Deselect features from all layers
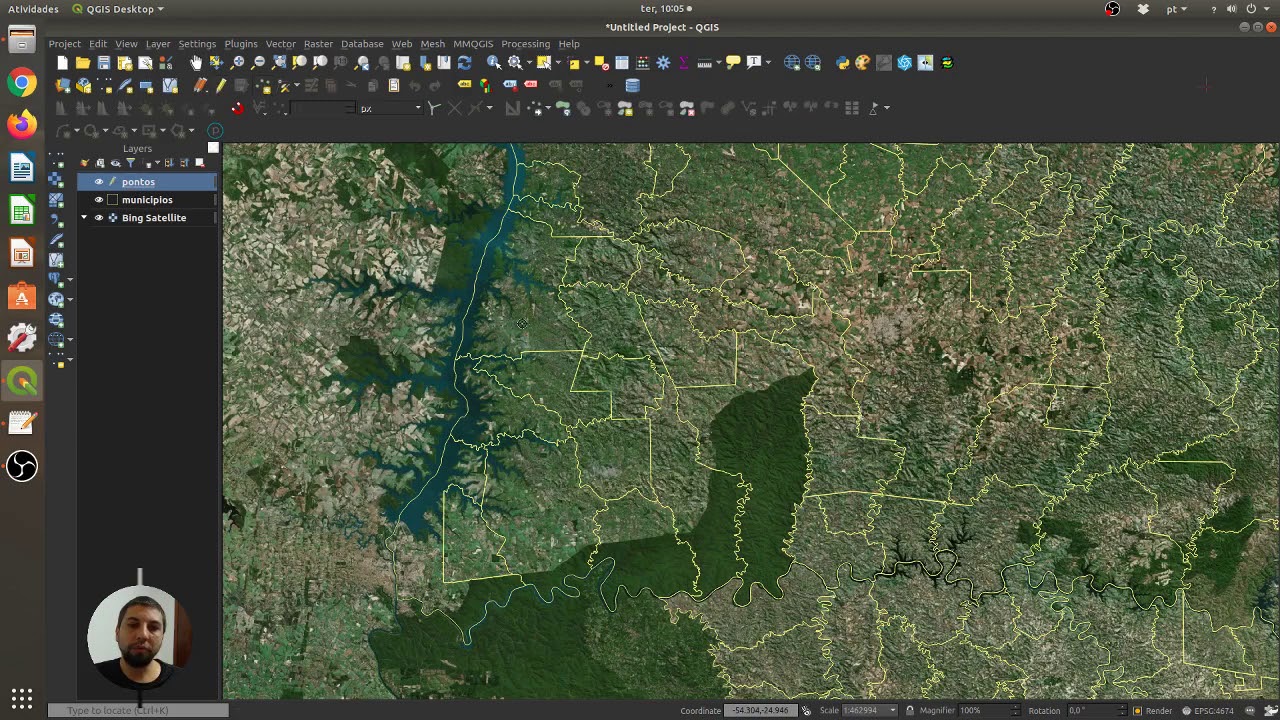 click(x=602, y=62)
